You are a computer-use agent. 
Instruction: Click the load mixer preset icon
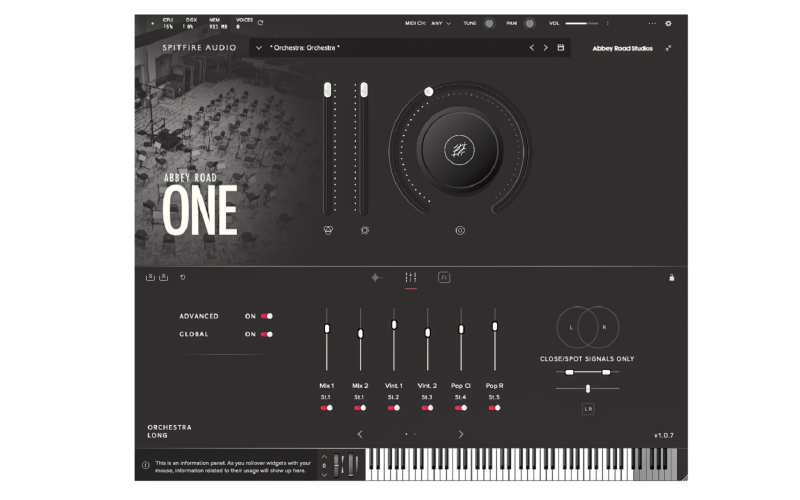pos(163,277)
